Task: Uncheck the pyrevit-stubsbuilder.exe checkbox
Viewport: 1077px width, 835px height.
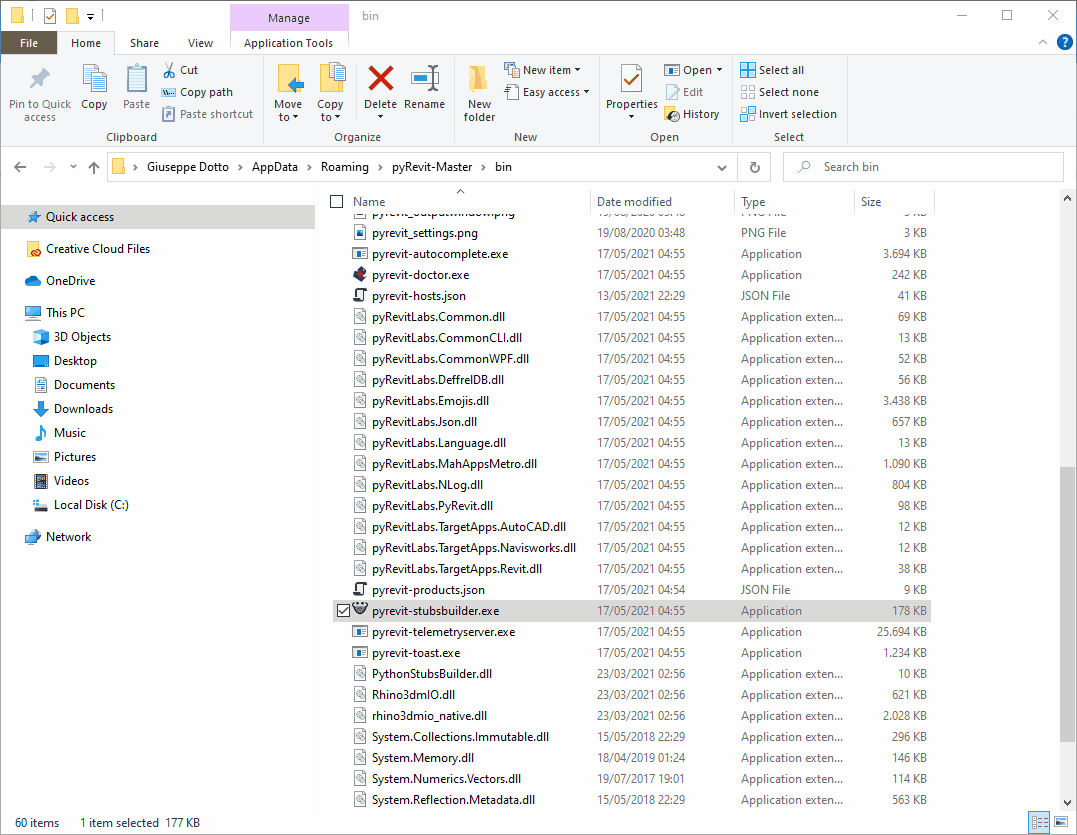Action: tap(343, 611)
